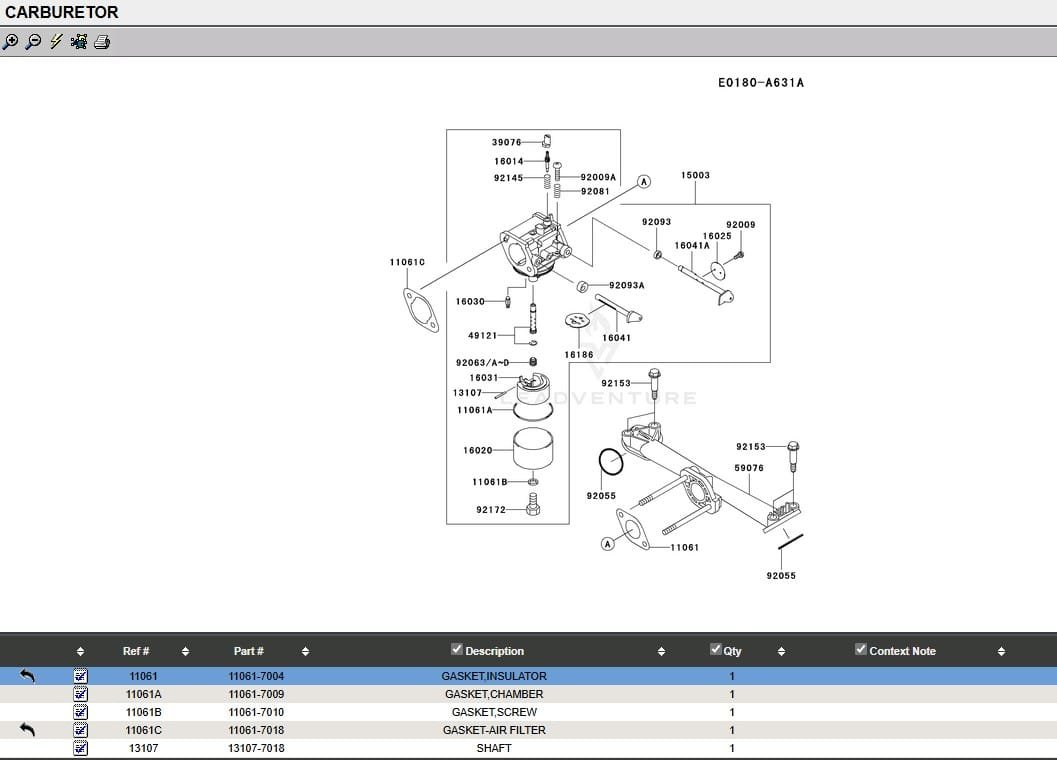The height and width of the screenshot is (760, 1057).
Task: Click the back arrow on row 11061C
Action: click(x=27, y=730)
